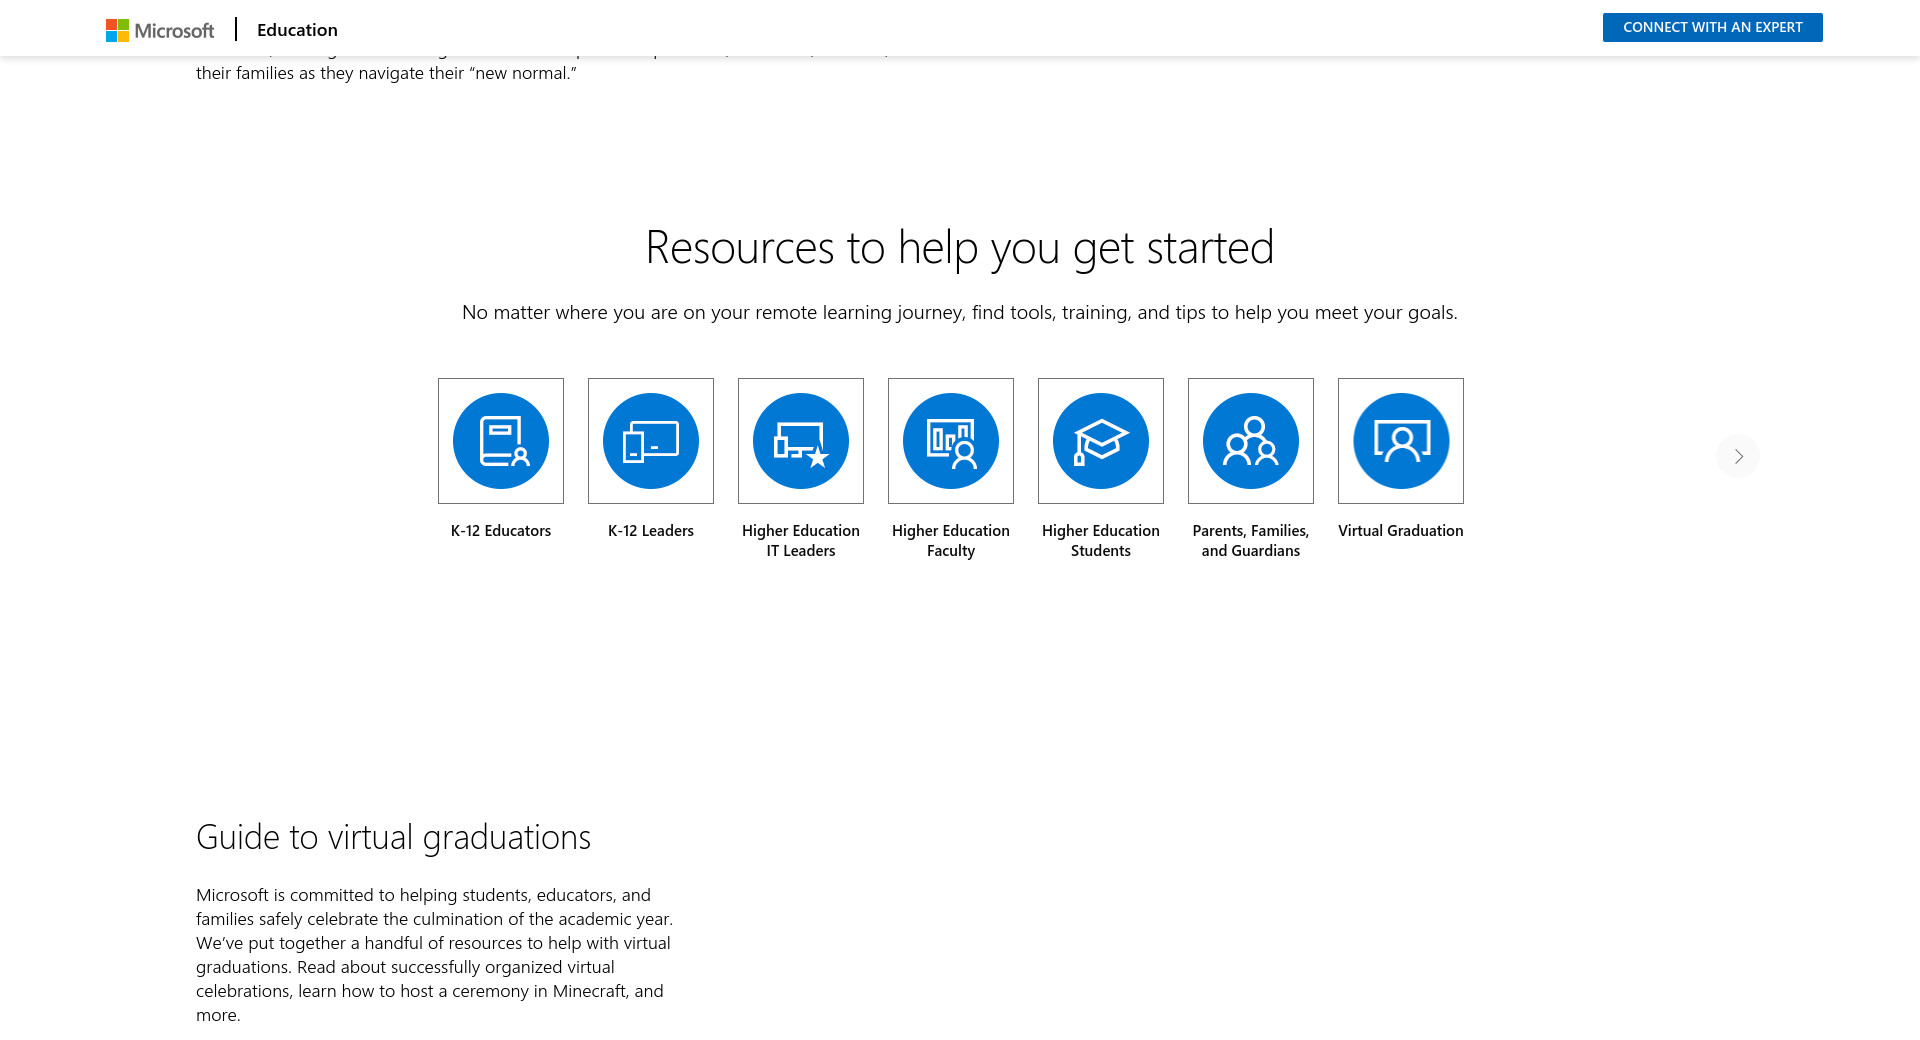Click the Higher Education Students graduation cap icon
The height and width of the screenshot is (1040, 1920).
coord(1101,441)
